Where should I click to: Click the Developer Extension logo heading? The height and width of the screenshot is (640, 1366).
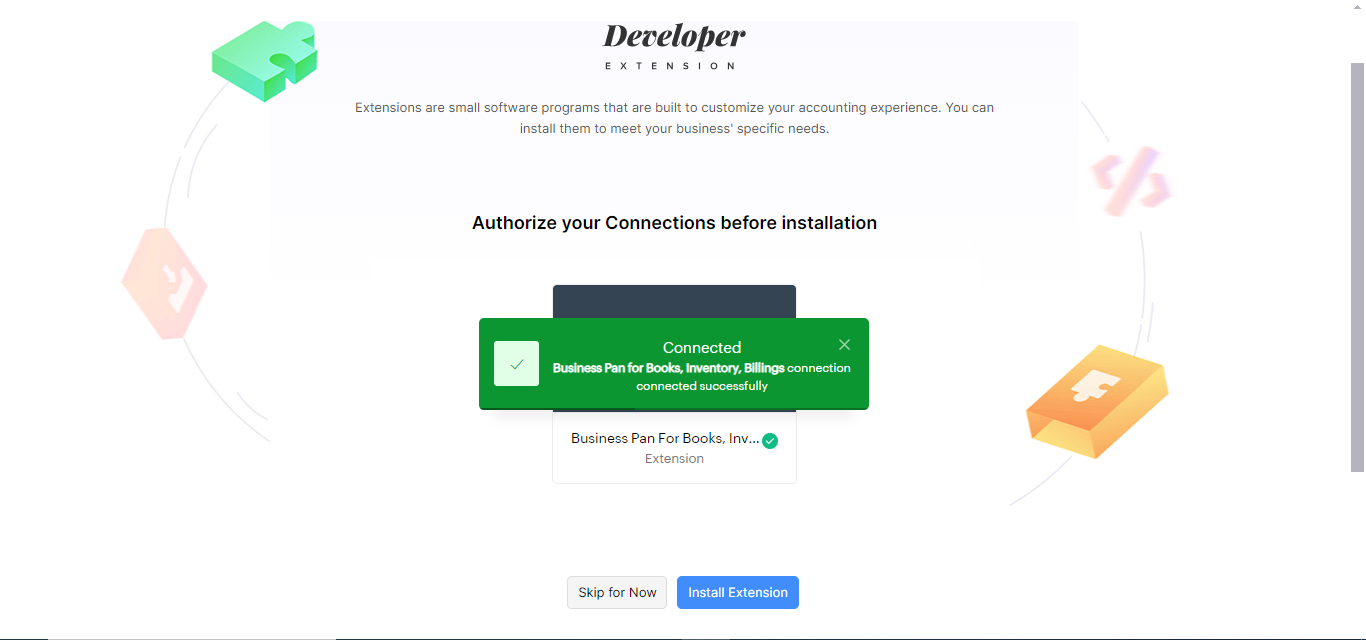tap(674, 47)
